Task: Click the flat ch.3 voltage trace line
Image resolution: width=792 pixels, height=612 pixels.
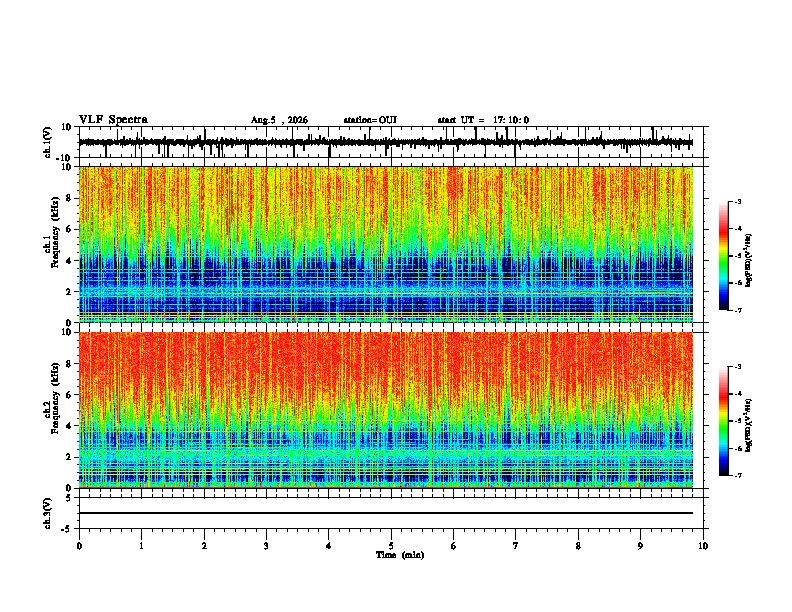Action: (x=386, y=513)
